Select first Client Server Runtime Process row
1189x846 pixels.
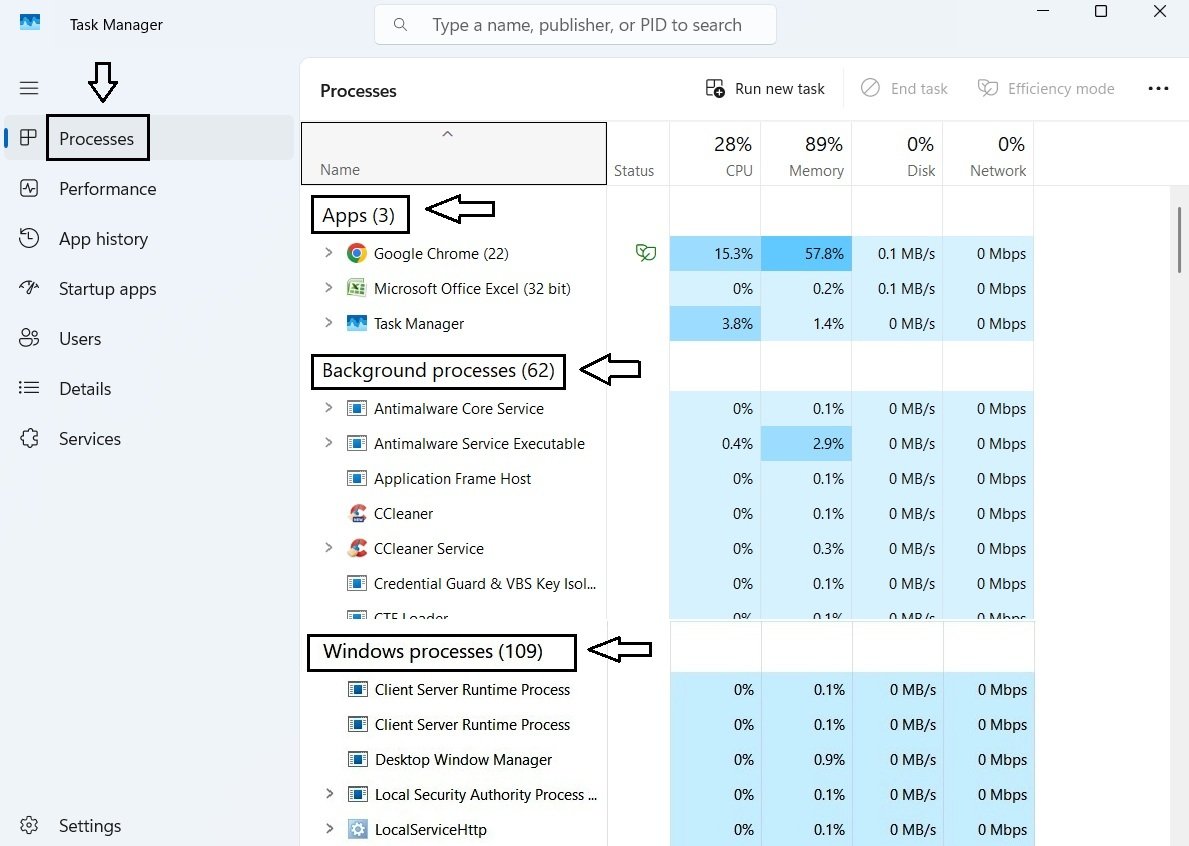[667, 689]
